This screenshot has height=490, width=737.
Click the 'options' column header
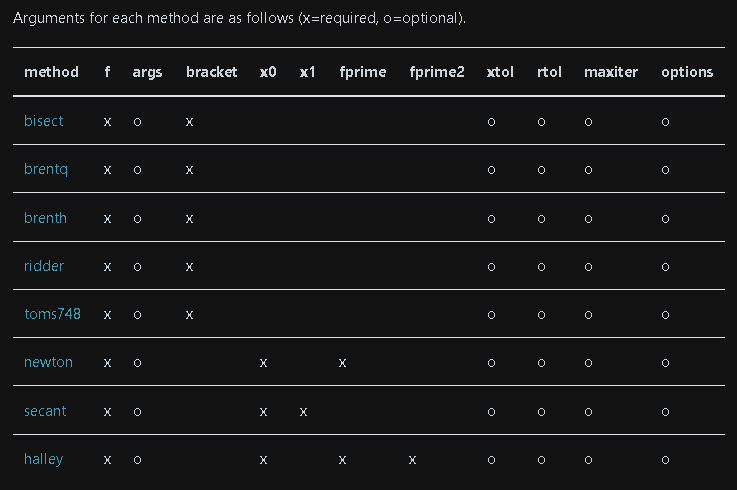(687, 72)
